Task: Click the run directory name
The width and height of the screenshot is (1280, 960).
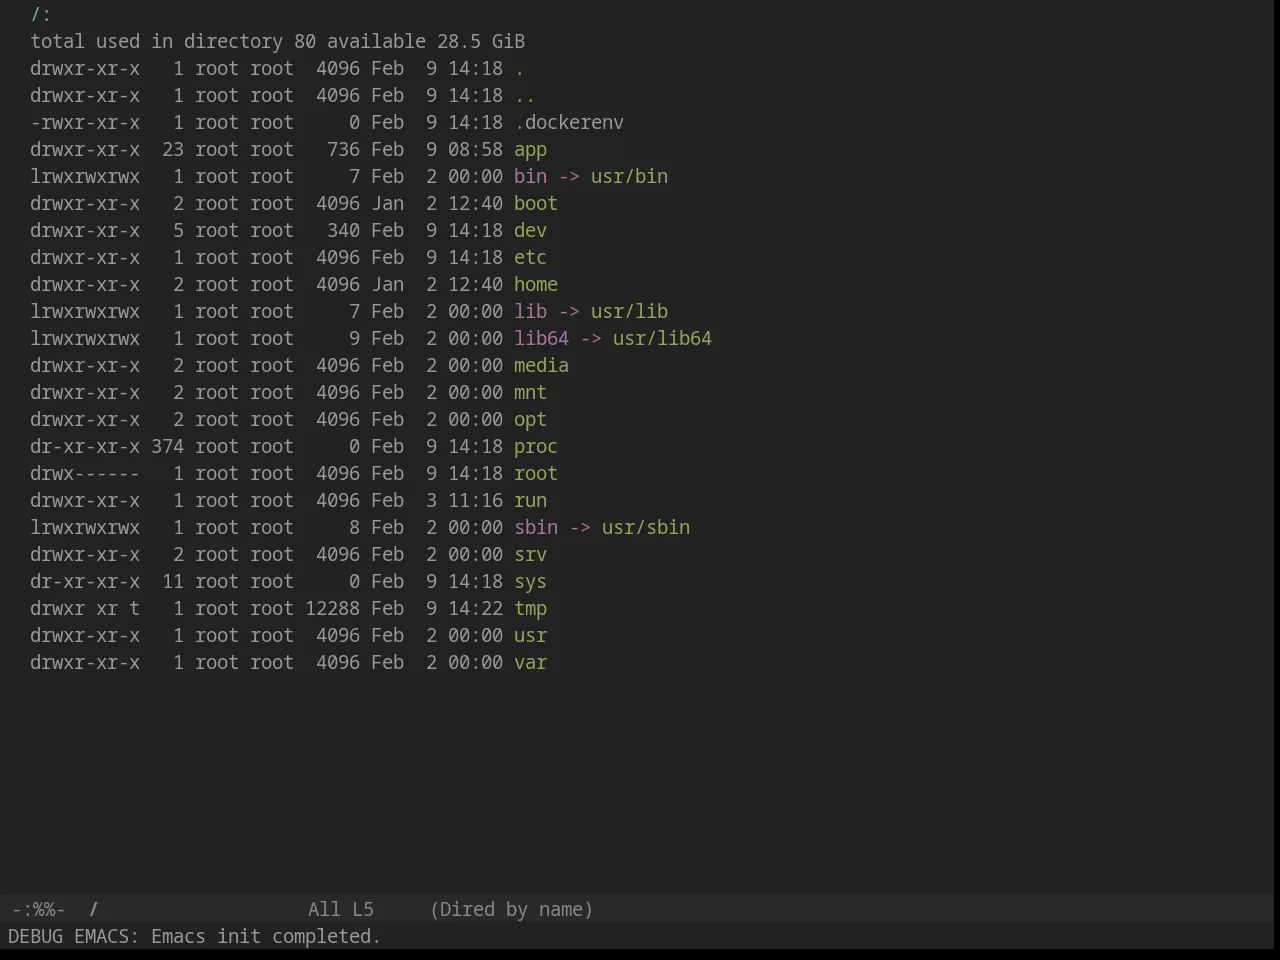Action: tap(530, 501)
